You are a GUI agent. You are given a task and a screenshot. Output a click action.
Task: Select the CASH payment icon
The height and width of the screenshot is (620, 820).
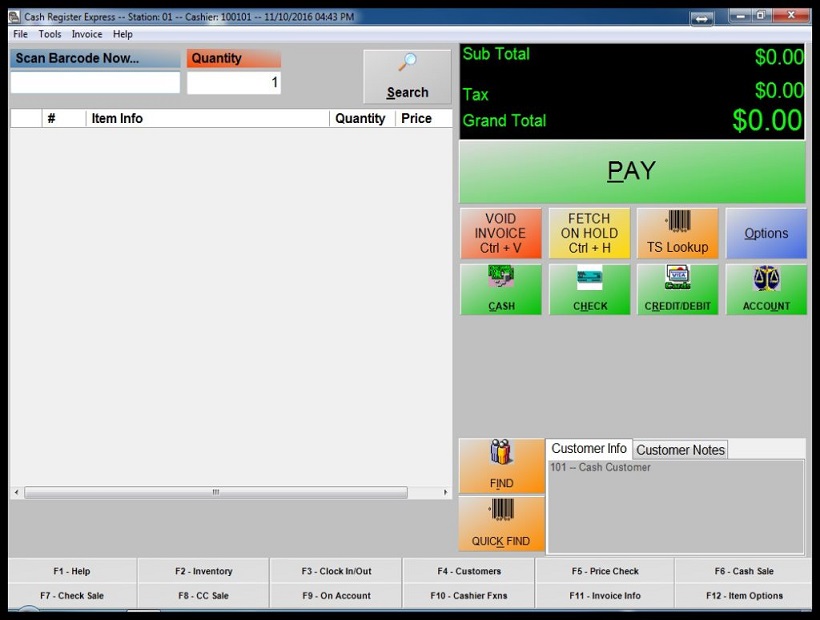coord(501,289)
